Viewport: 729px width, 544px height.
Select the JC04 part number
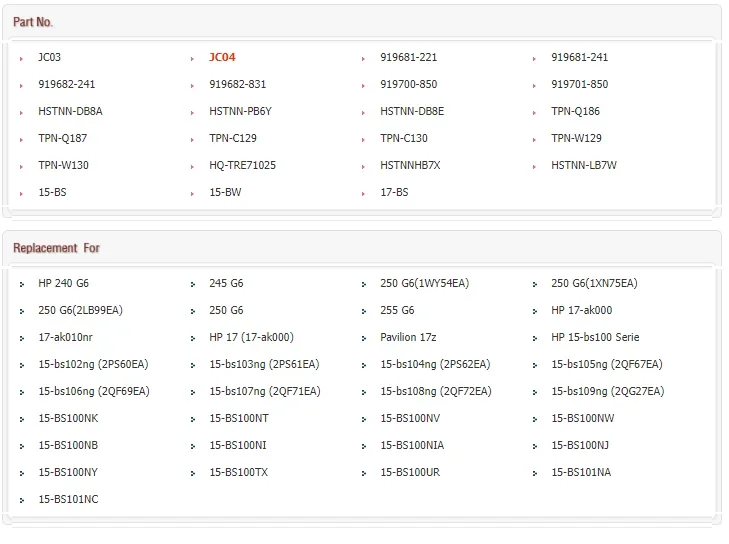pyautogui.click(x=222, y=57)
